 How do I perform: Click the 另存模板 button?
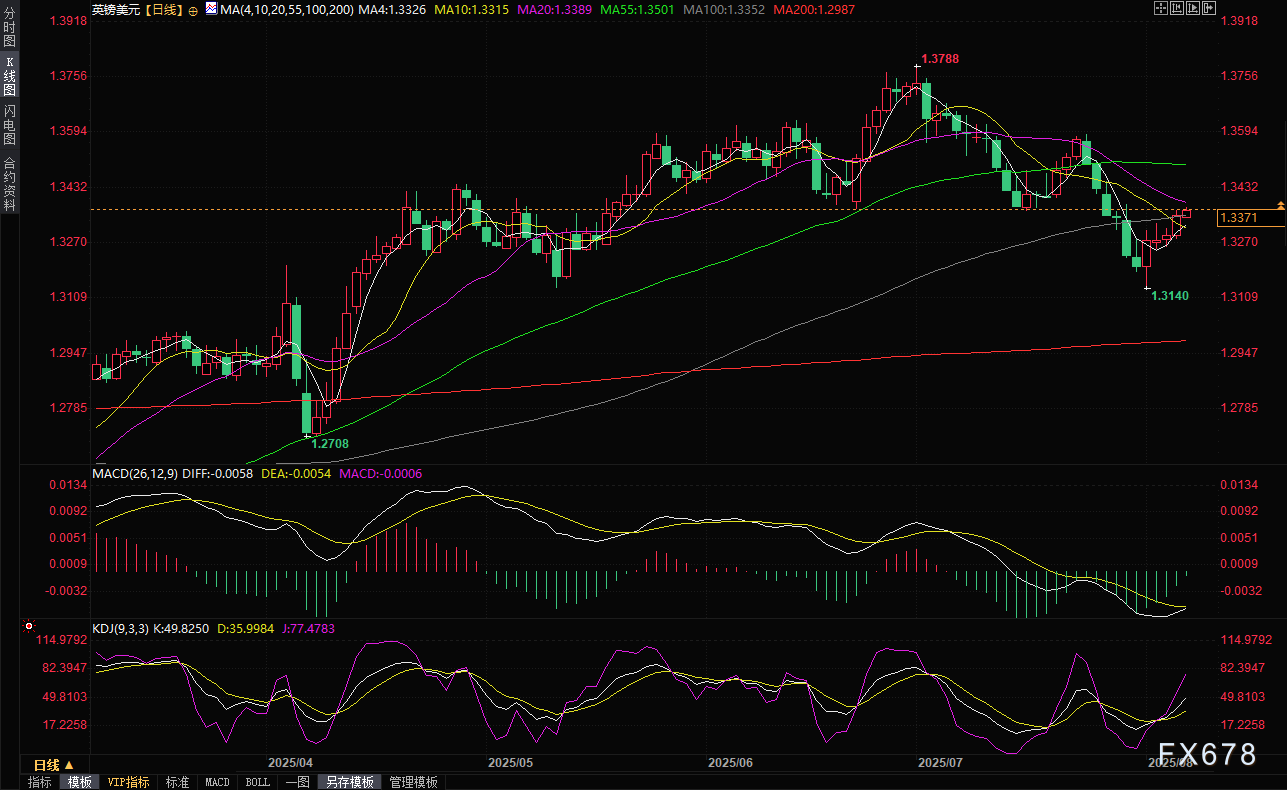tap(350, 782)
